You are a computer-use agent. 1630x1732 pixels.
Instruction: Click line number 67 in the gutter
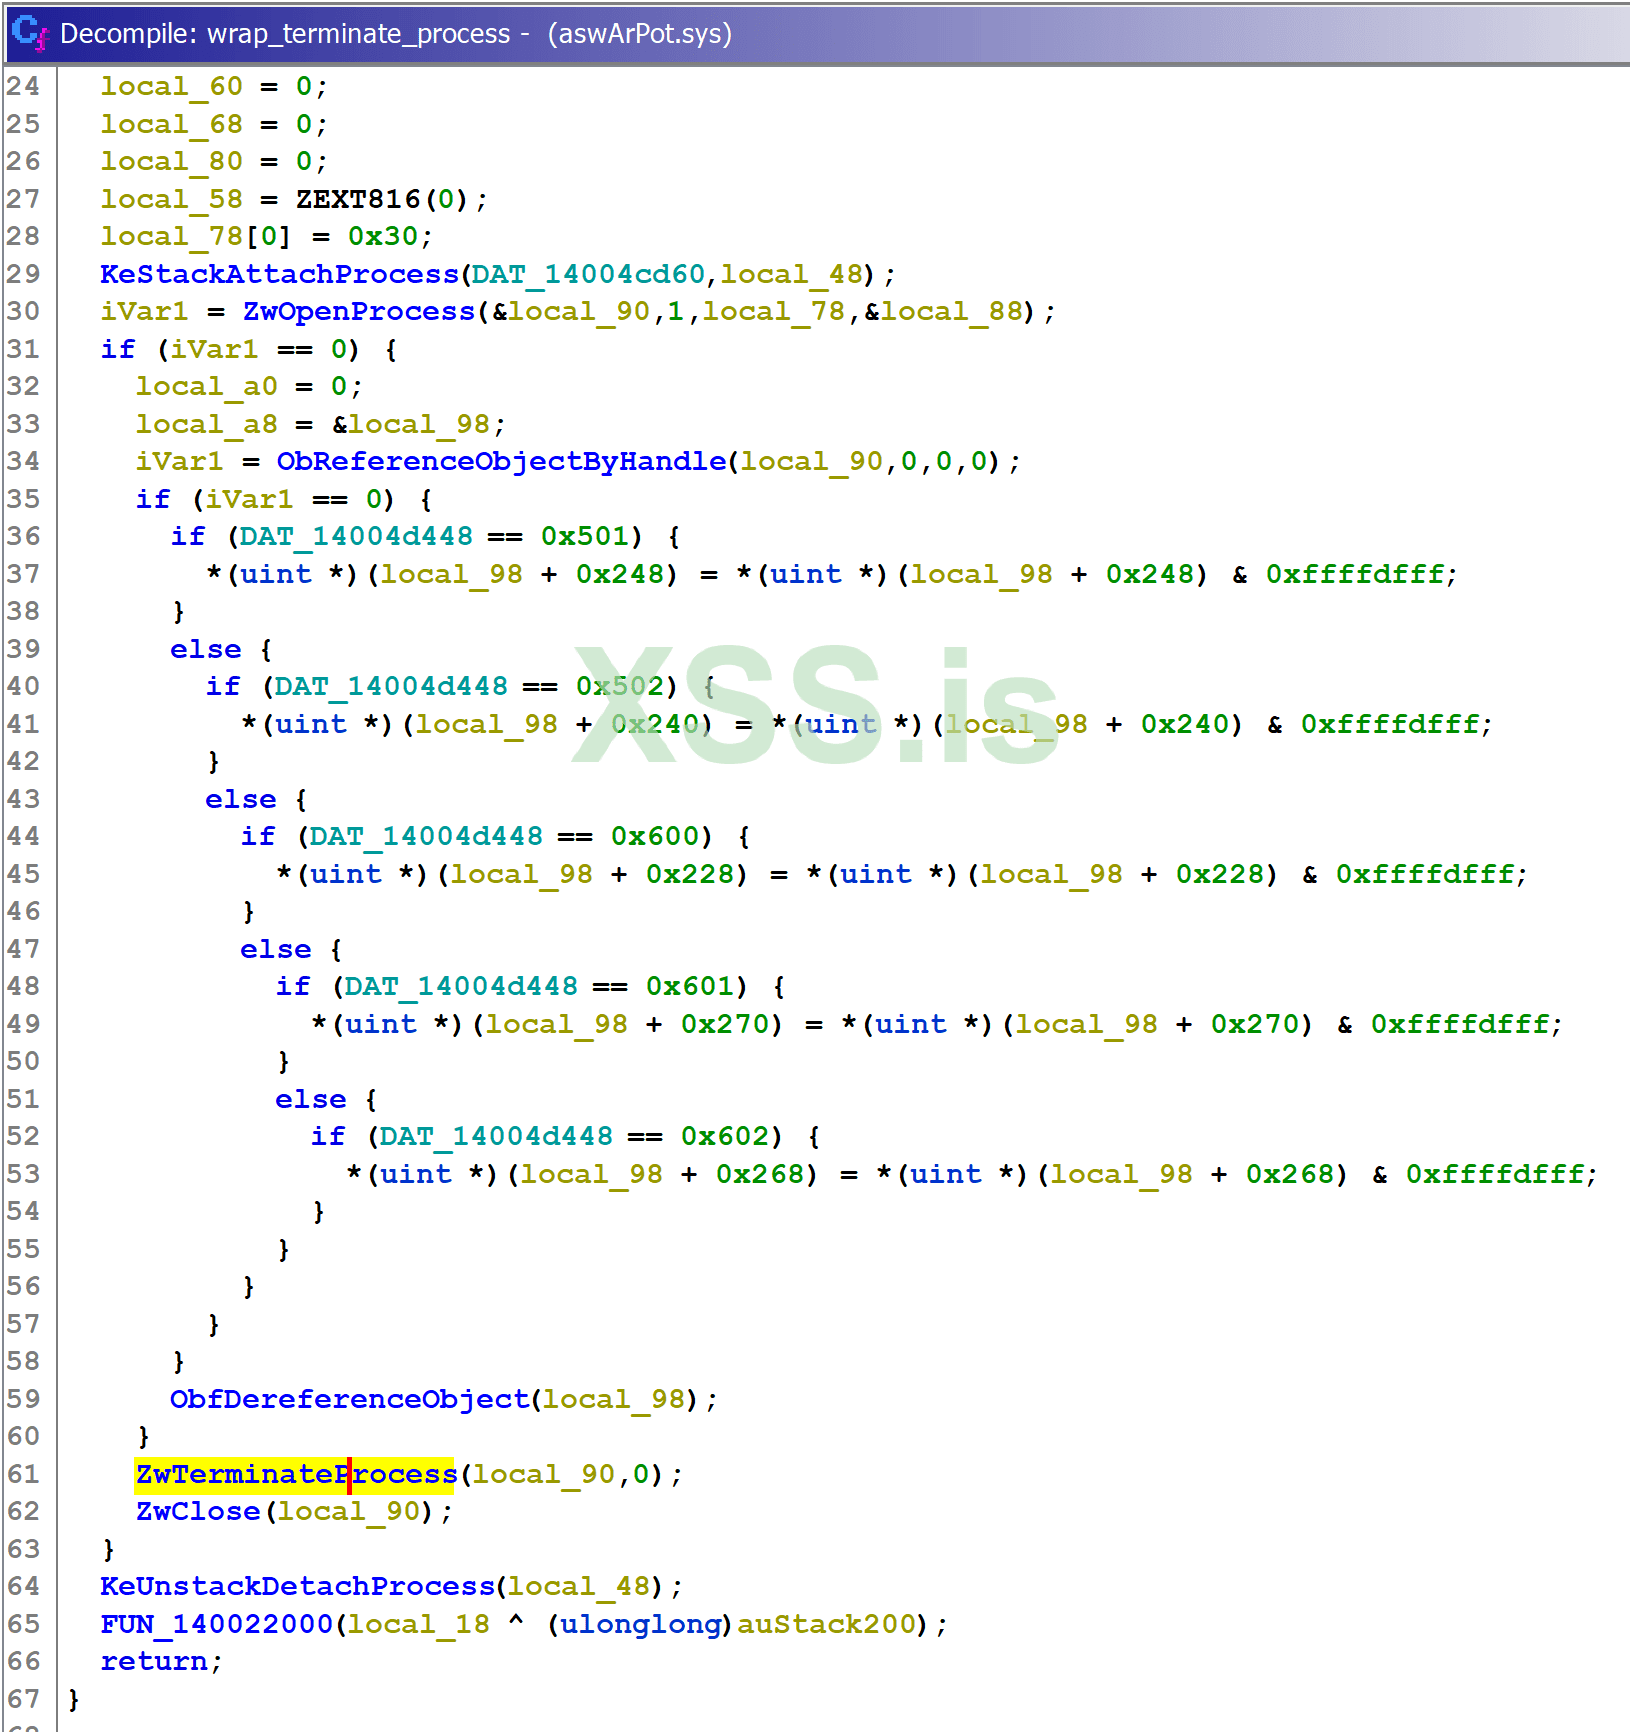click(x=24, y=1699)
